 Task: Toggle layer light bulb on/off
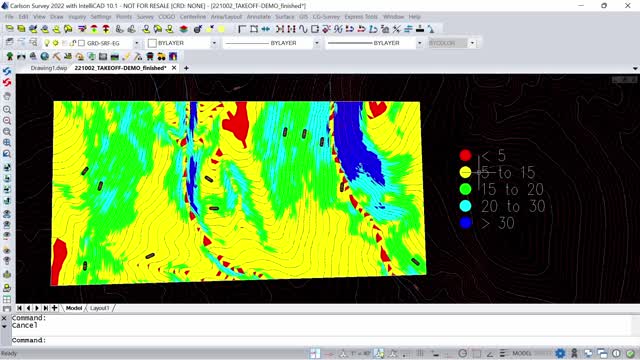point(47,43)
